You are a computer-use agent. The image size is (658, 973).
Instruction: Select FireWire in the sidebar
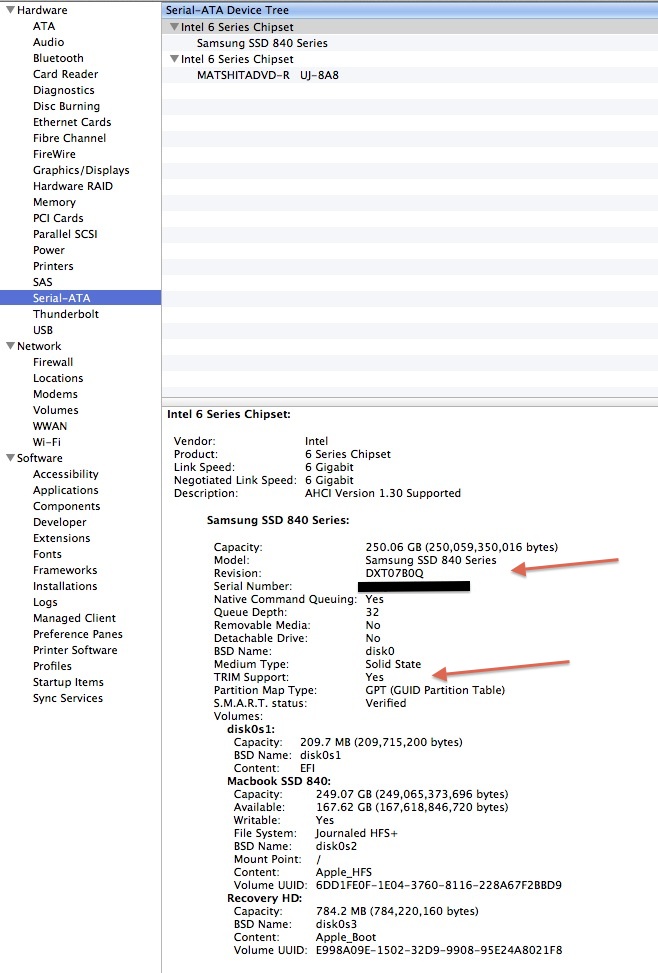55,154
